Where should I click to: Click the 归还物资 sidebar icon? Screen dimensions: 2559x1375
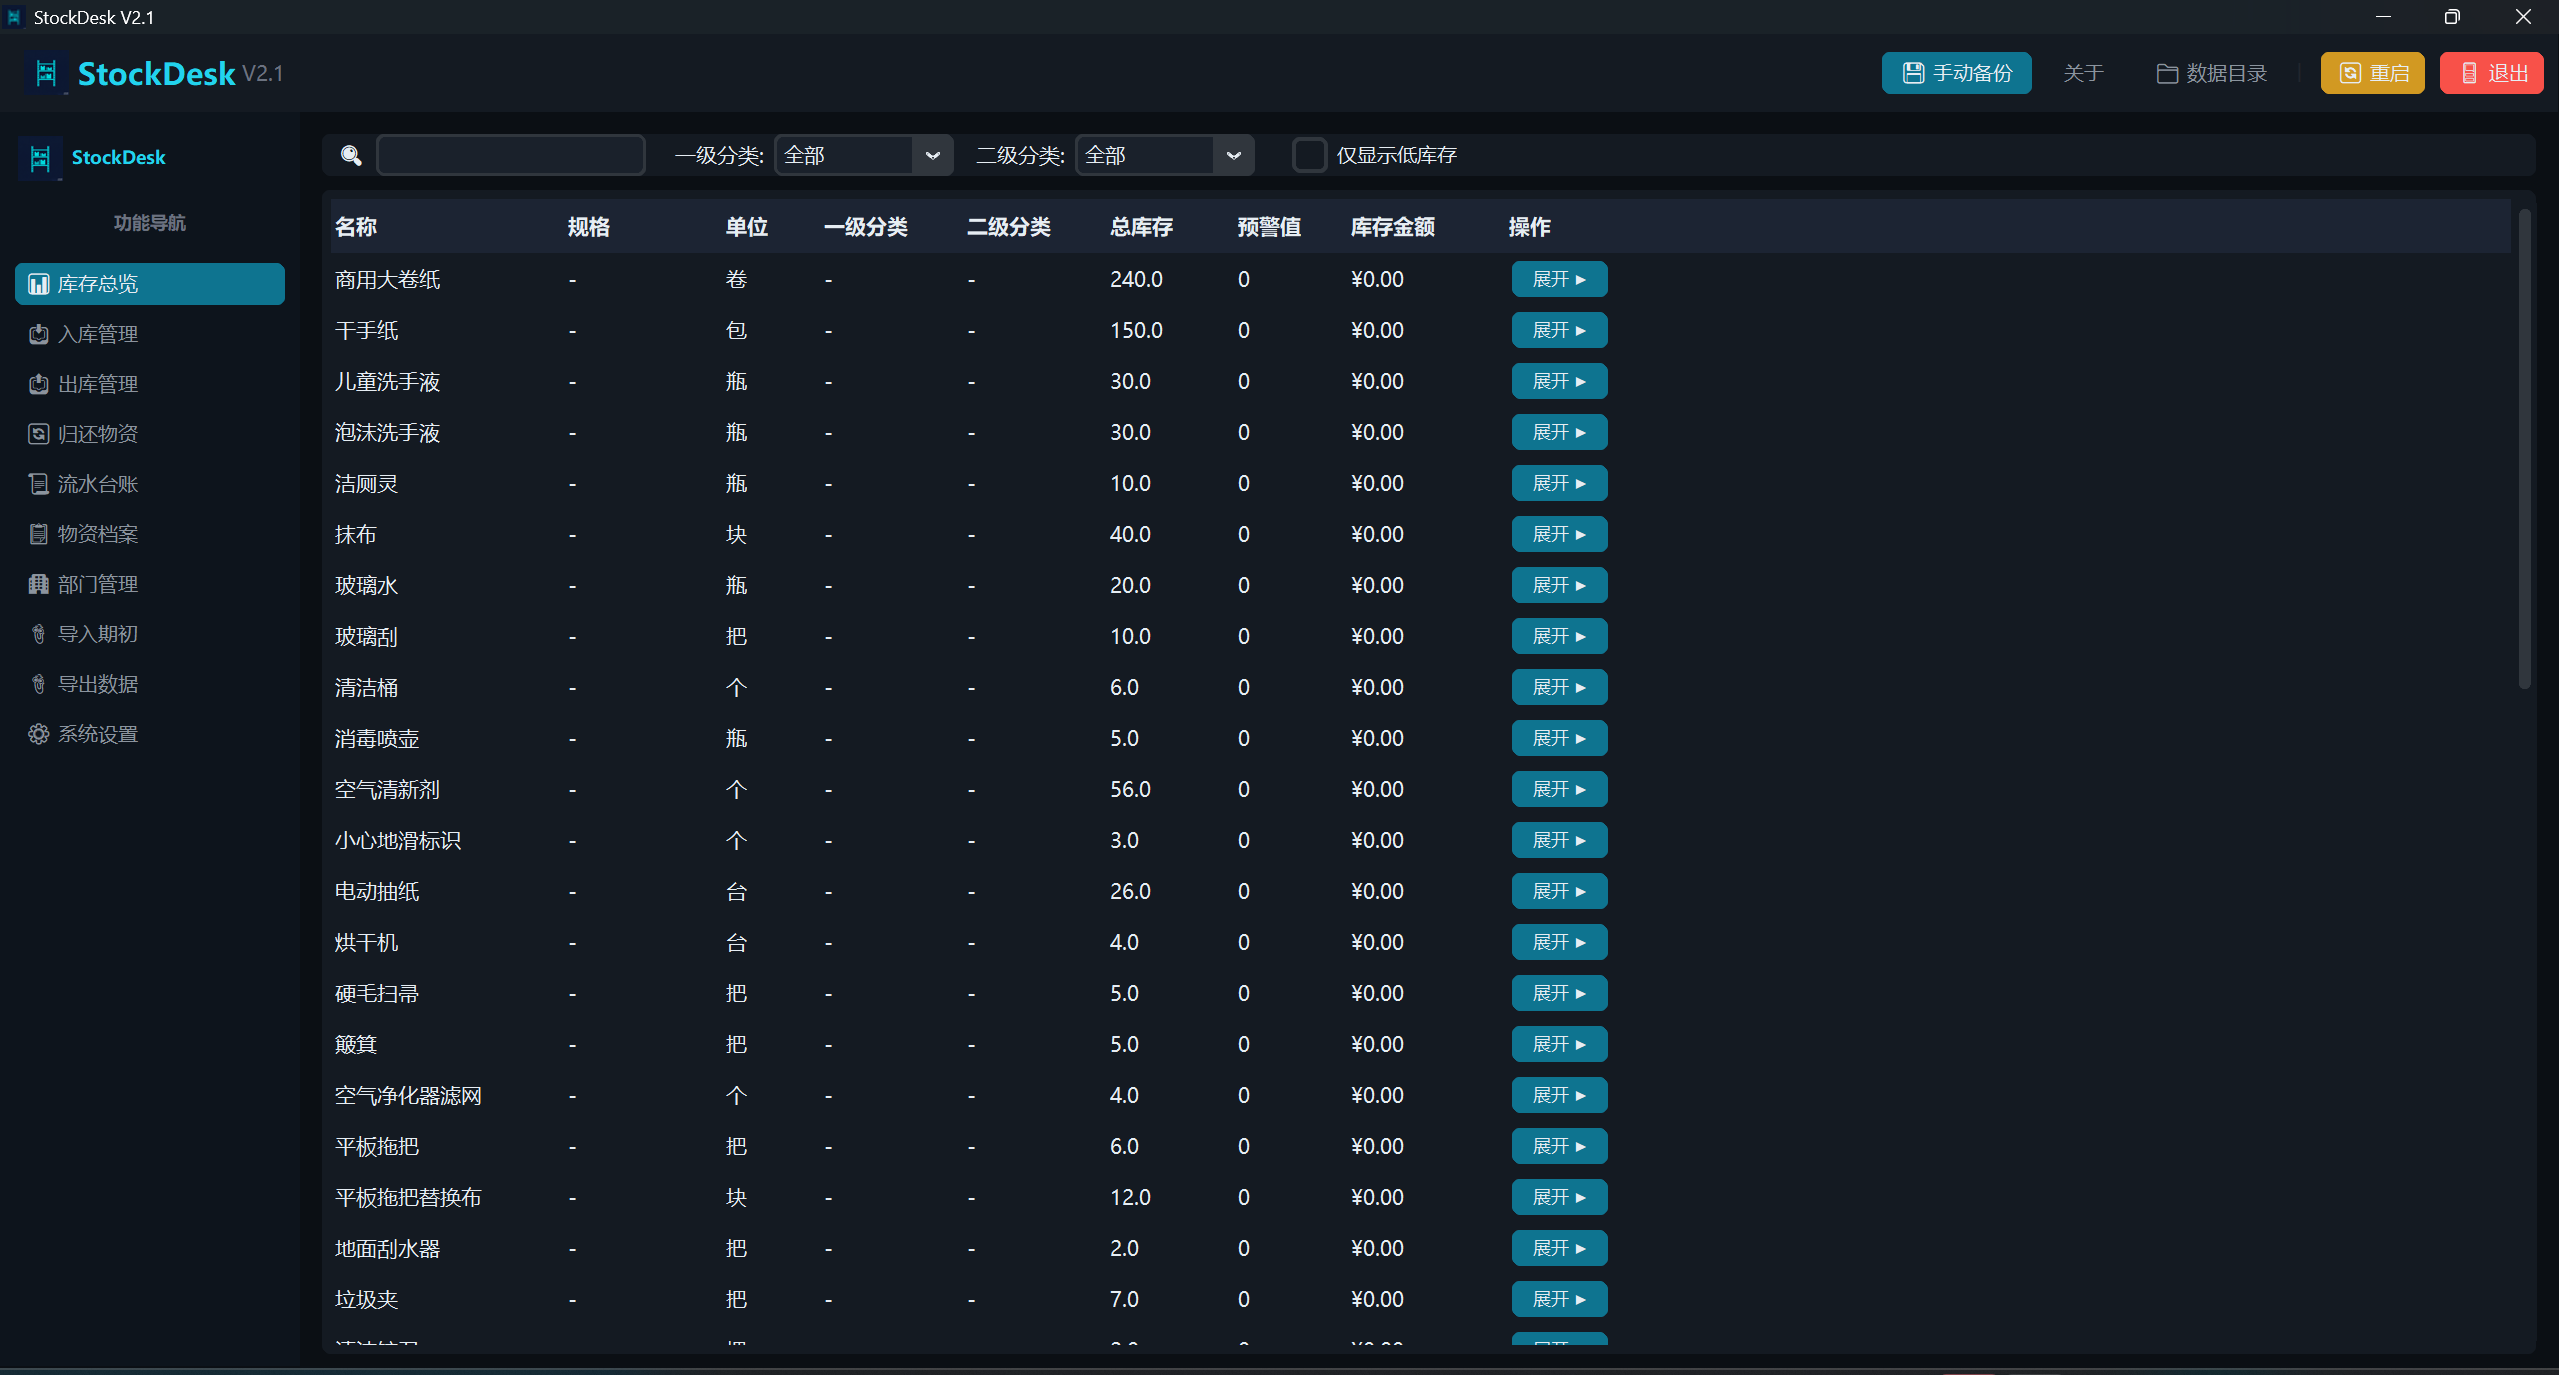coord(39,434)
